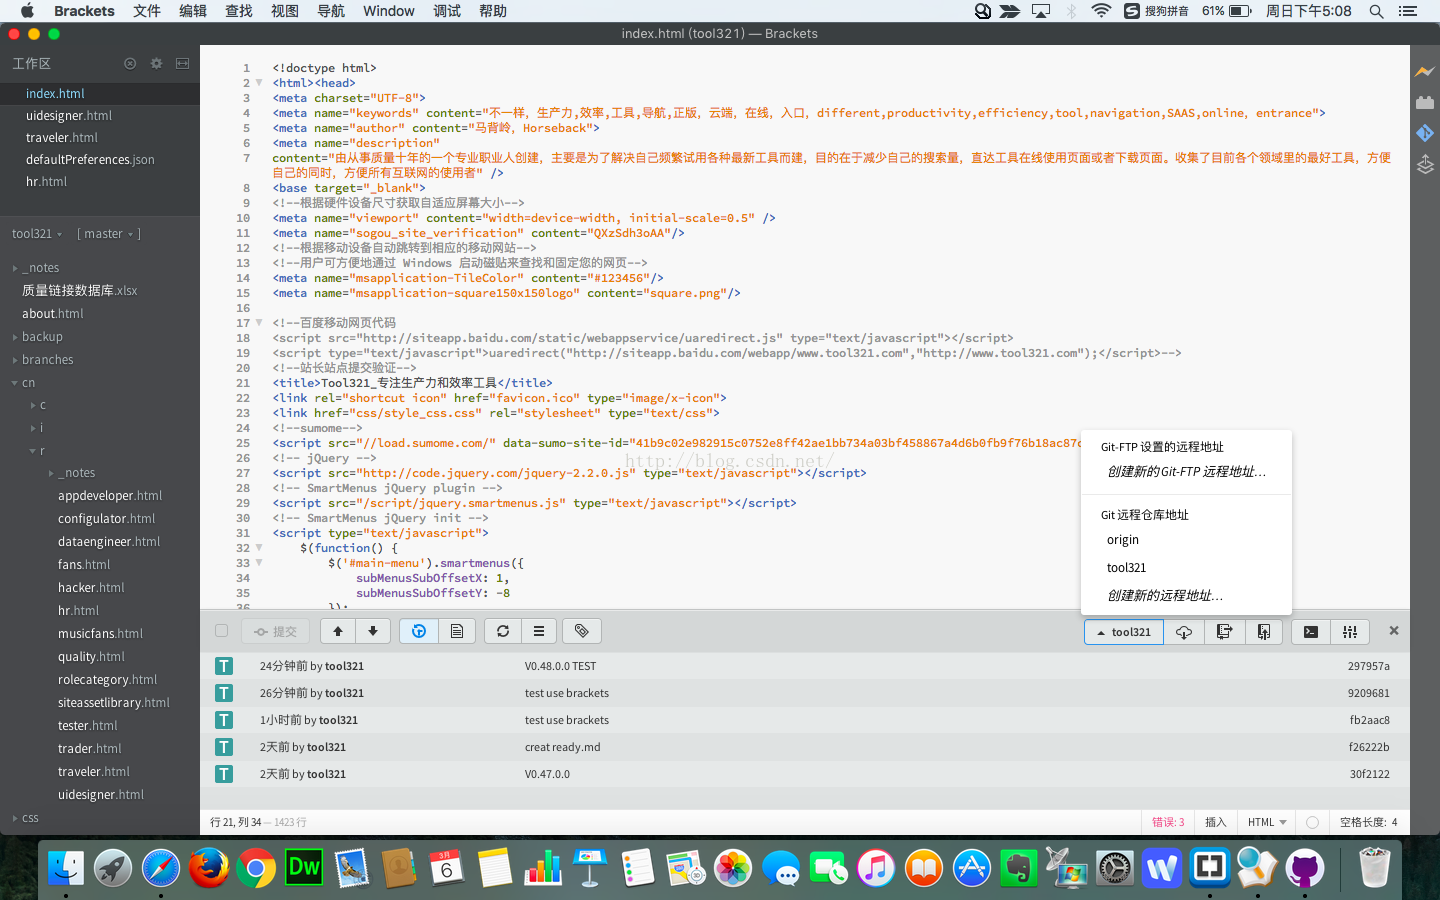1440x900 pixels.
Task: Open 质量链接数据库.xlsx in file tree
Action: click(80, 291)
